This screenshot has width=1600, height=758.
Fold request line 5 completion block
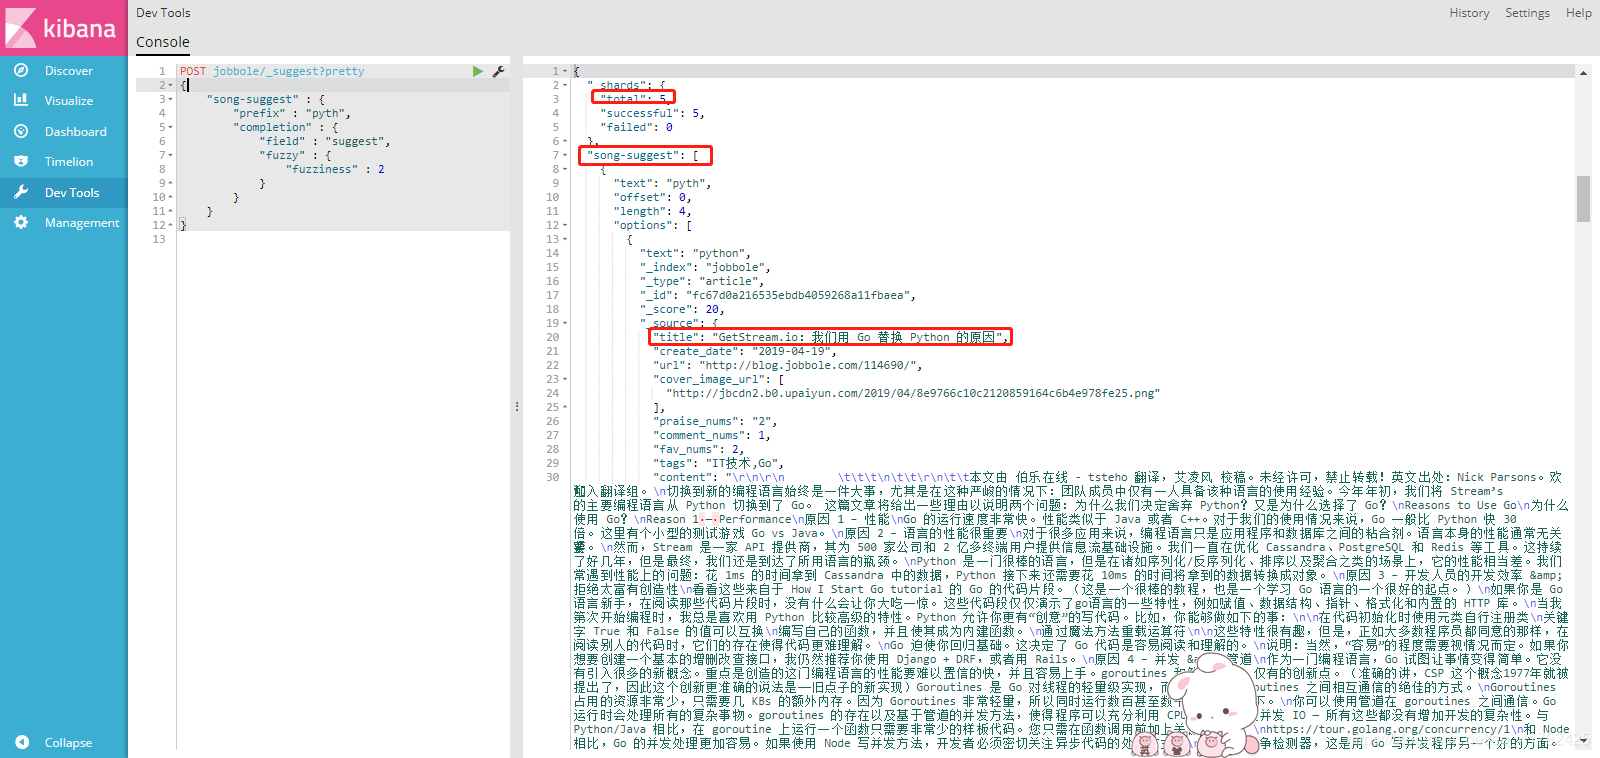click(x=171, y=127)
